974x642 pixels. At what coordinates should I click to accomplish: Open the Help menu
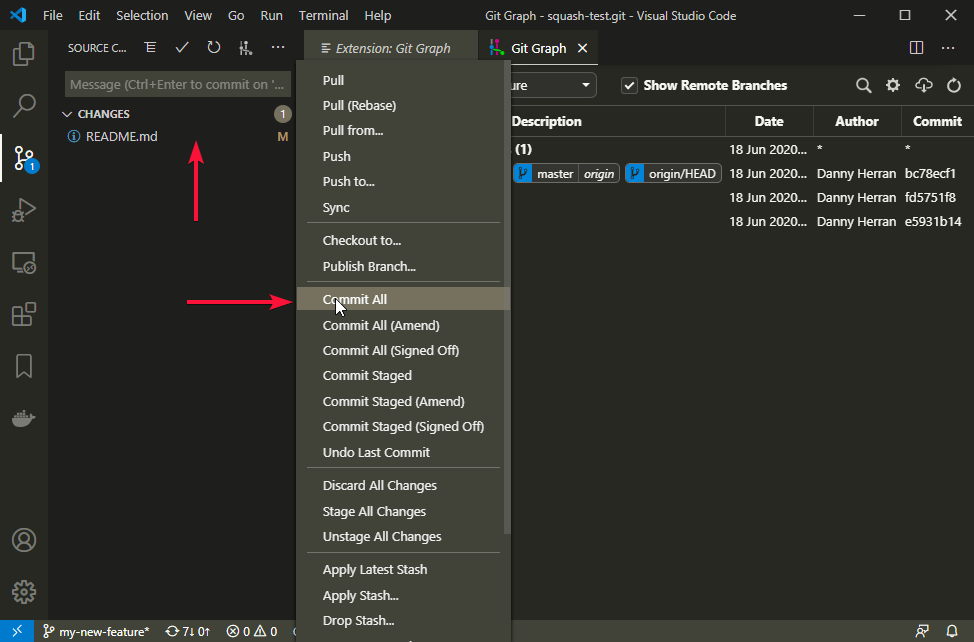click(378, 16)
